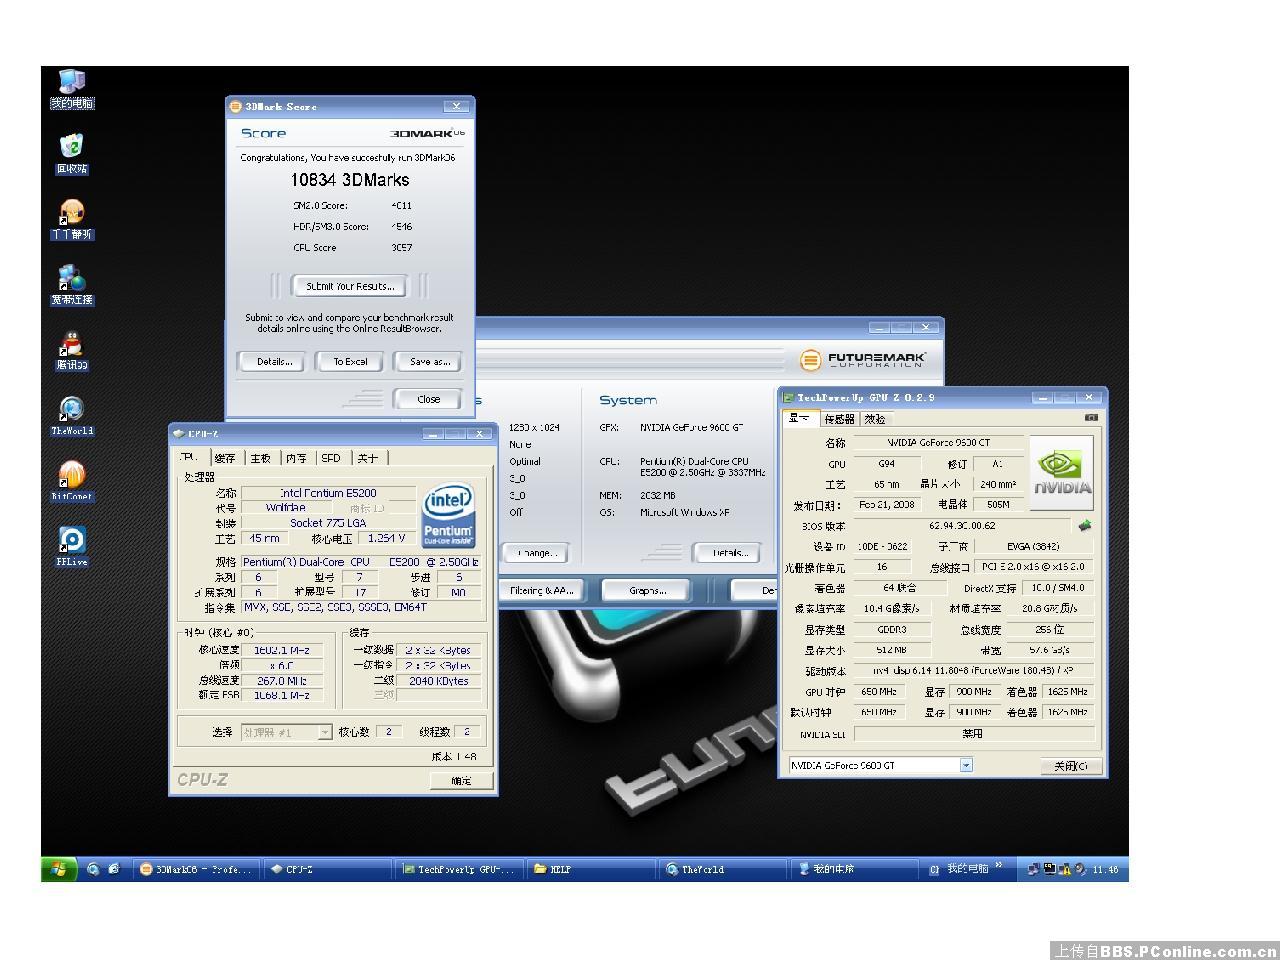Open the TheWorld browser desktop icon

72,416
